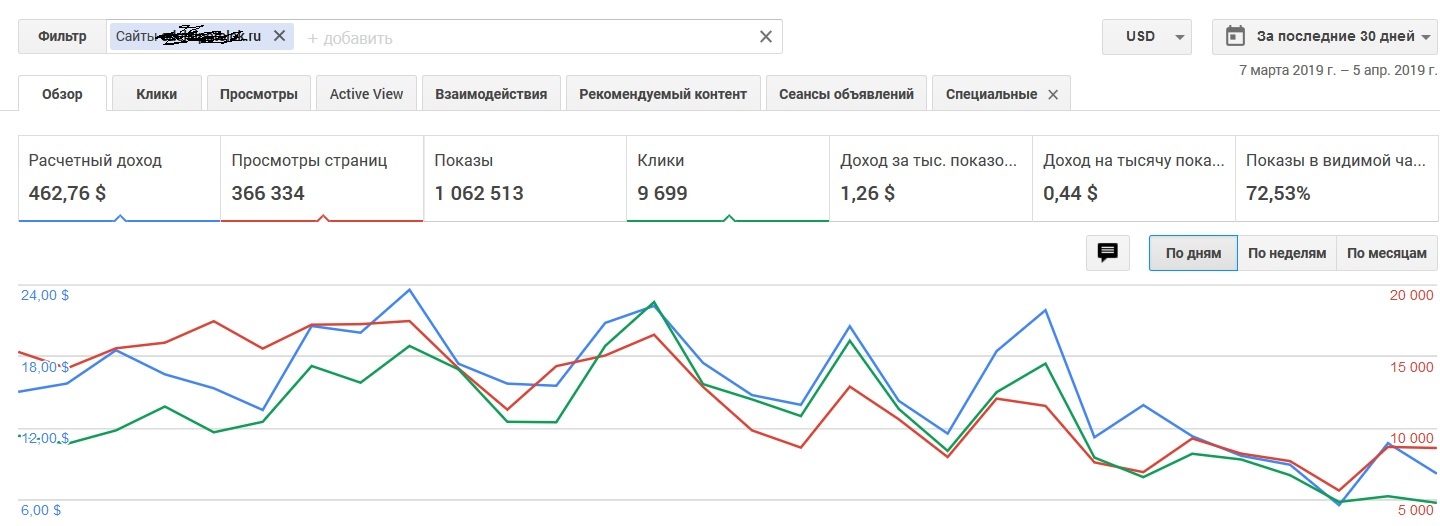The image size is (1440, 526).
Task: Clear all filters with the X icon
Action: coord(766,37)
